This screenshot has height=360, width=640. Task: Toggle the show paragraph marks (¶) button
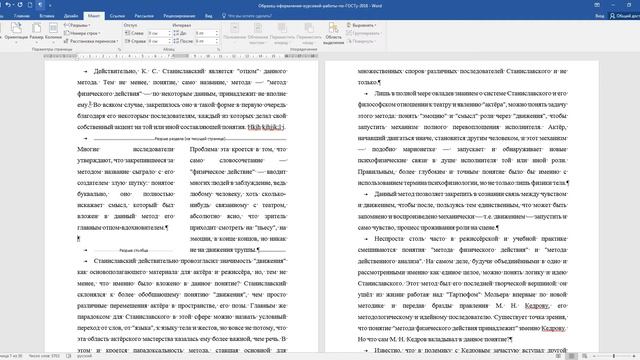coord(40,5)
